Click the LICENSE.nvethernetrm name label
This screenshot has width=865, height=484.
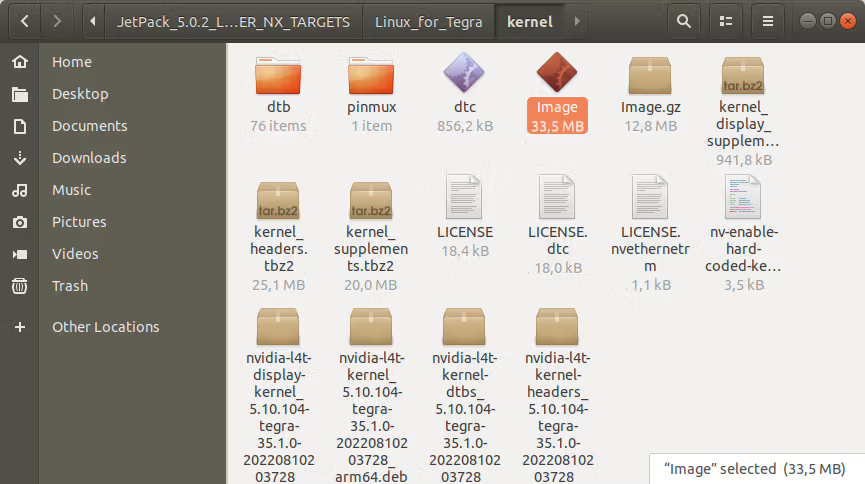coord(650,249)
